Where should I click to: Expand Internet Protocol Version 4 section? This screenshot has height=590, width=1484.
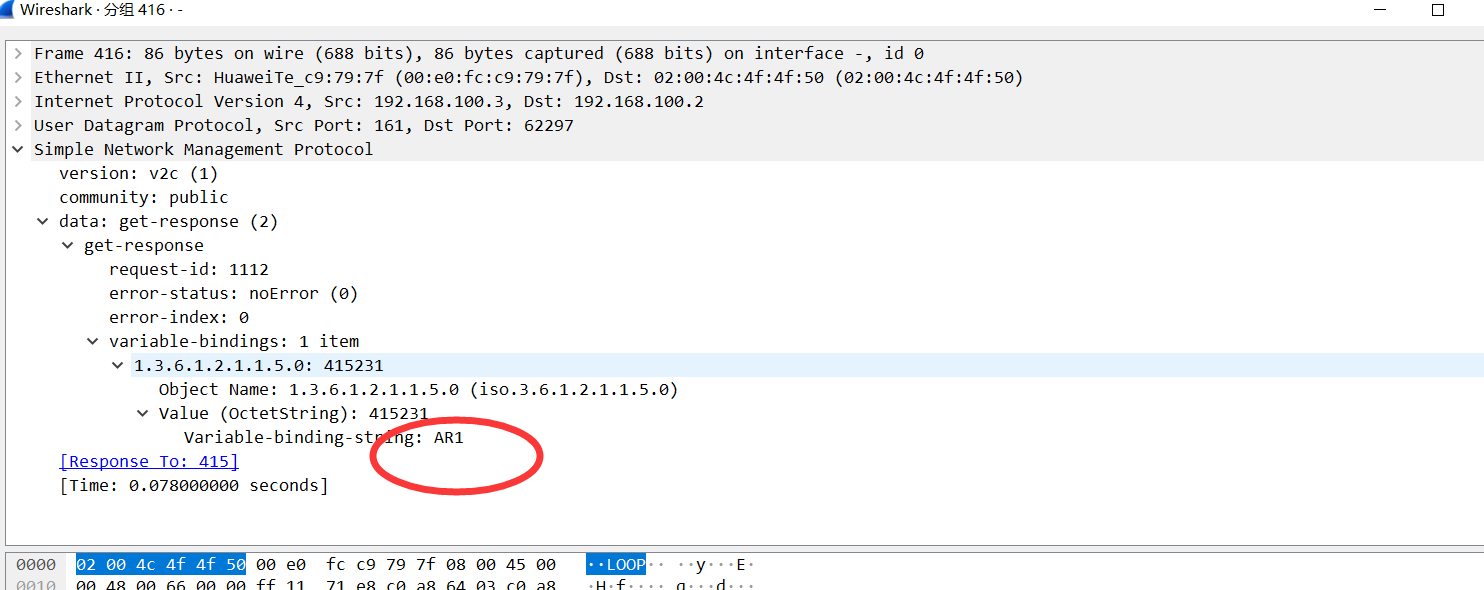point(17,101)
